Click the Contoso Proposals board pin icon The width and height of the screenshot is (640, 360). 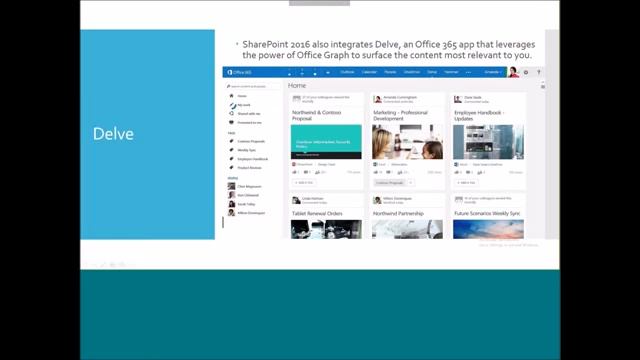point(231,141)
